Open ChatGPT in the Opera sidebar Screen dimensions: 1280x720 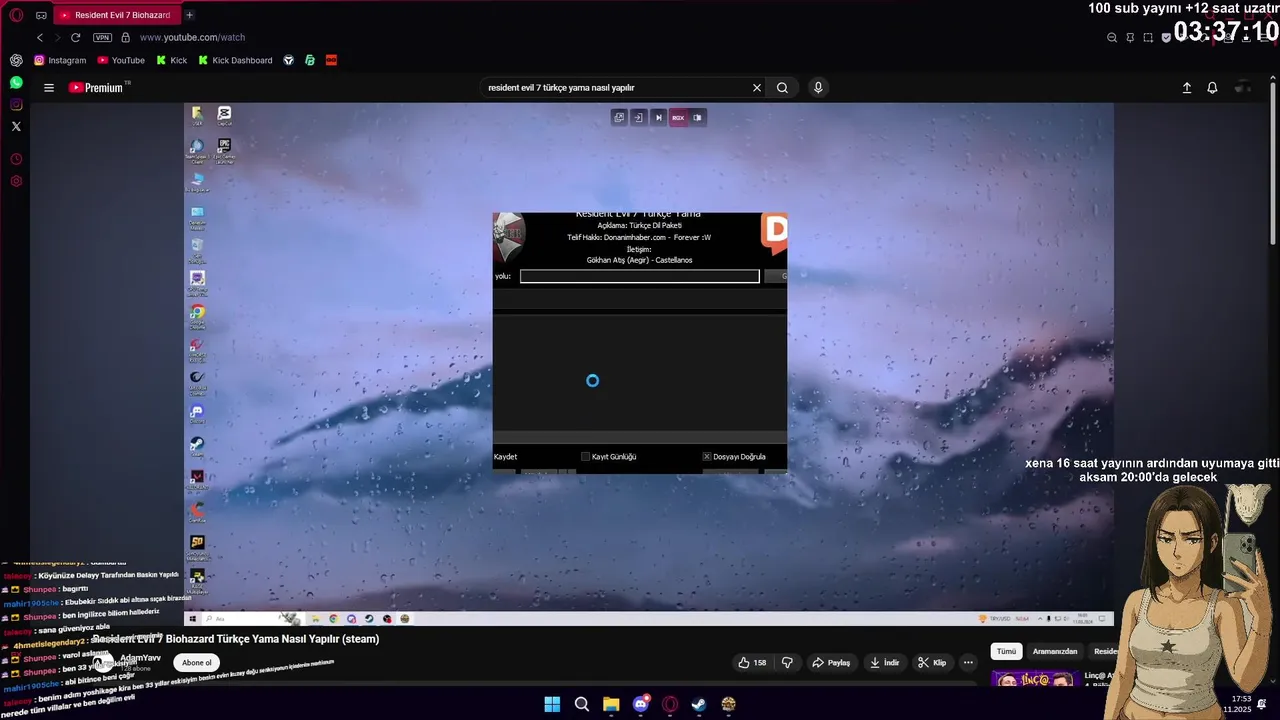(16, 60)
